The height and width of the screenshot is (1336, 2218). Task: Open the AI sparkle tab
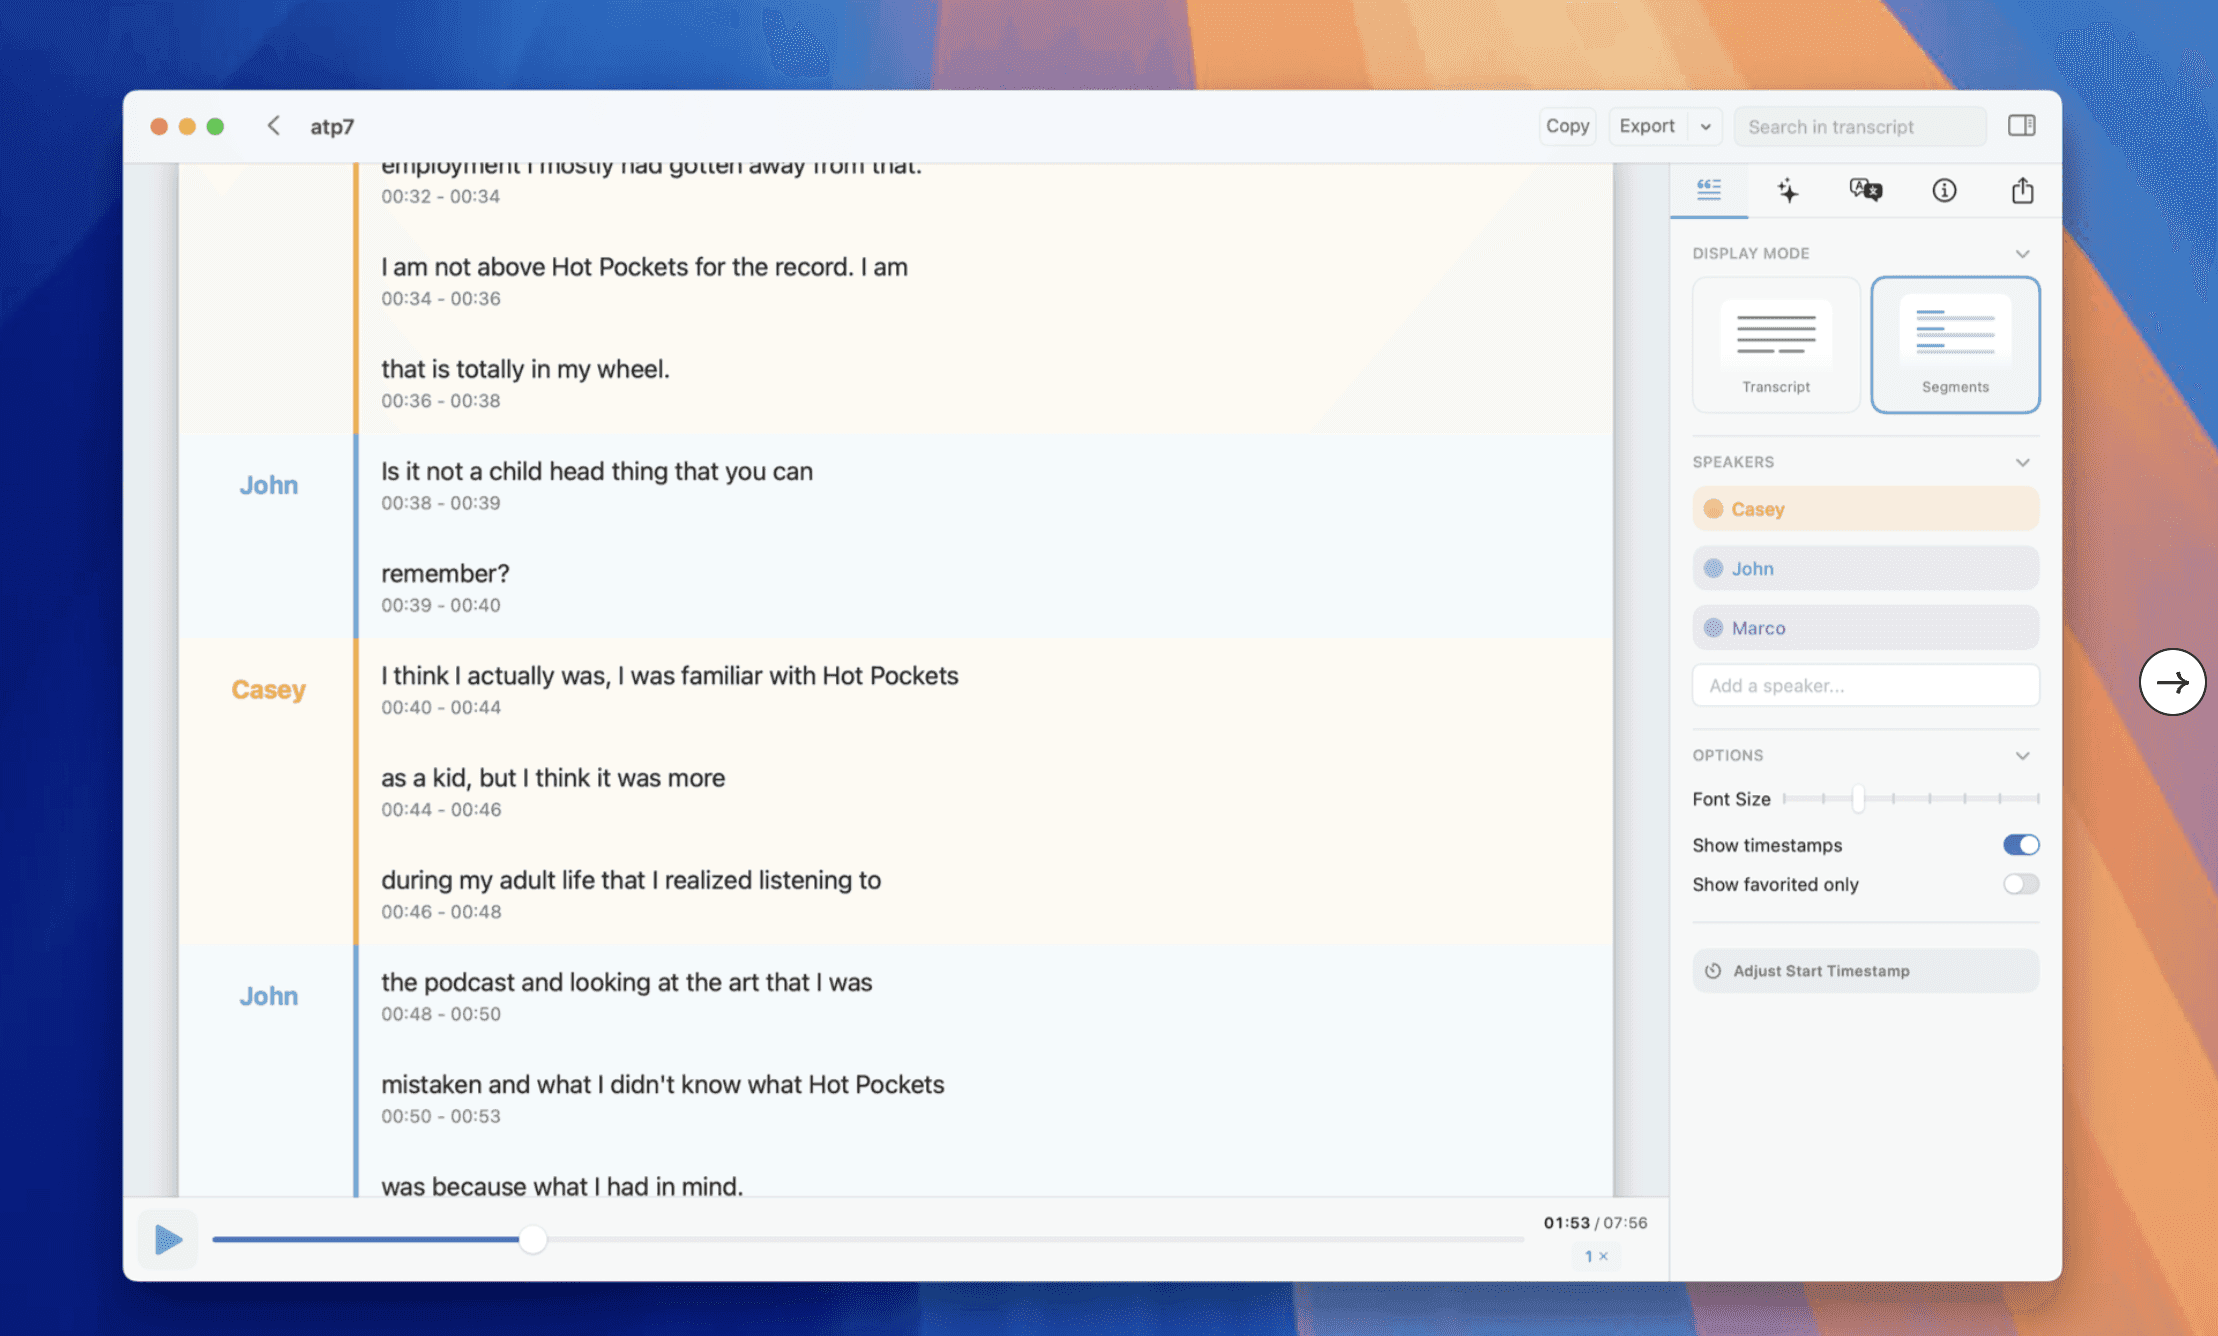[x=1787, y=190]
